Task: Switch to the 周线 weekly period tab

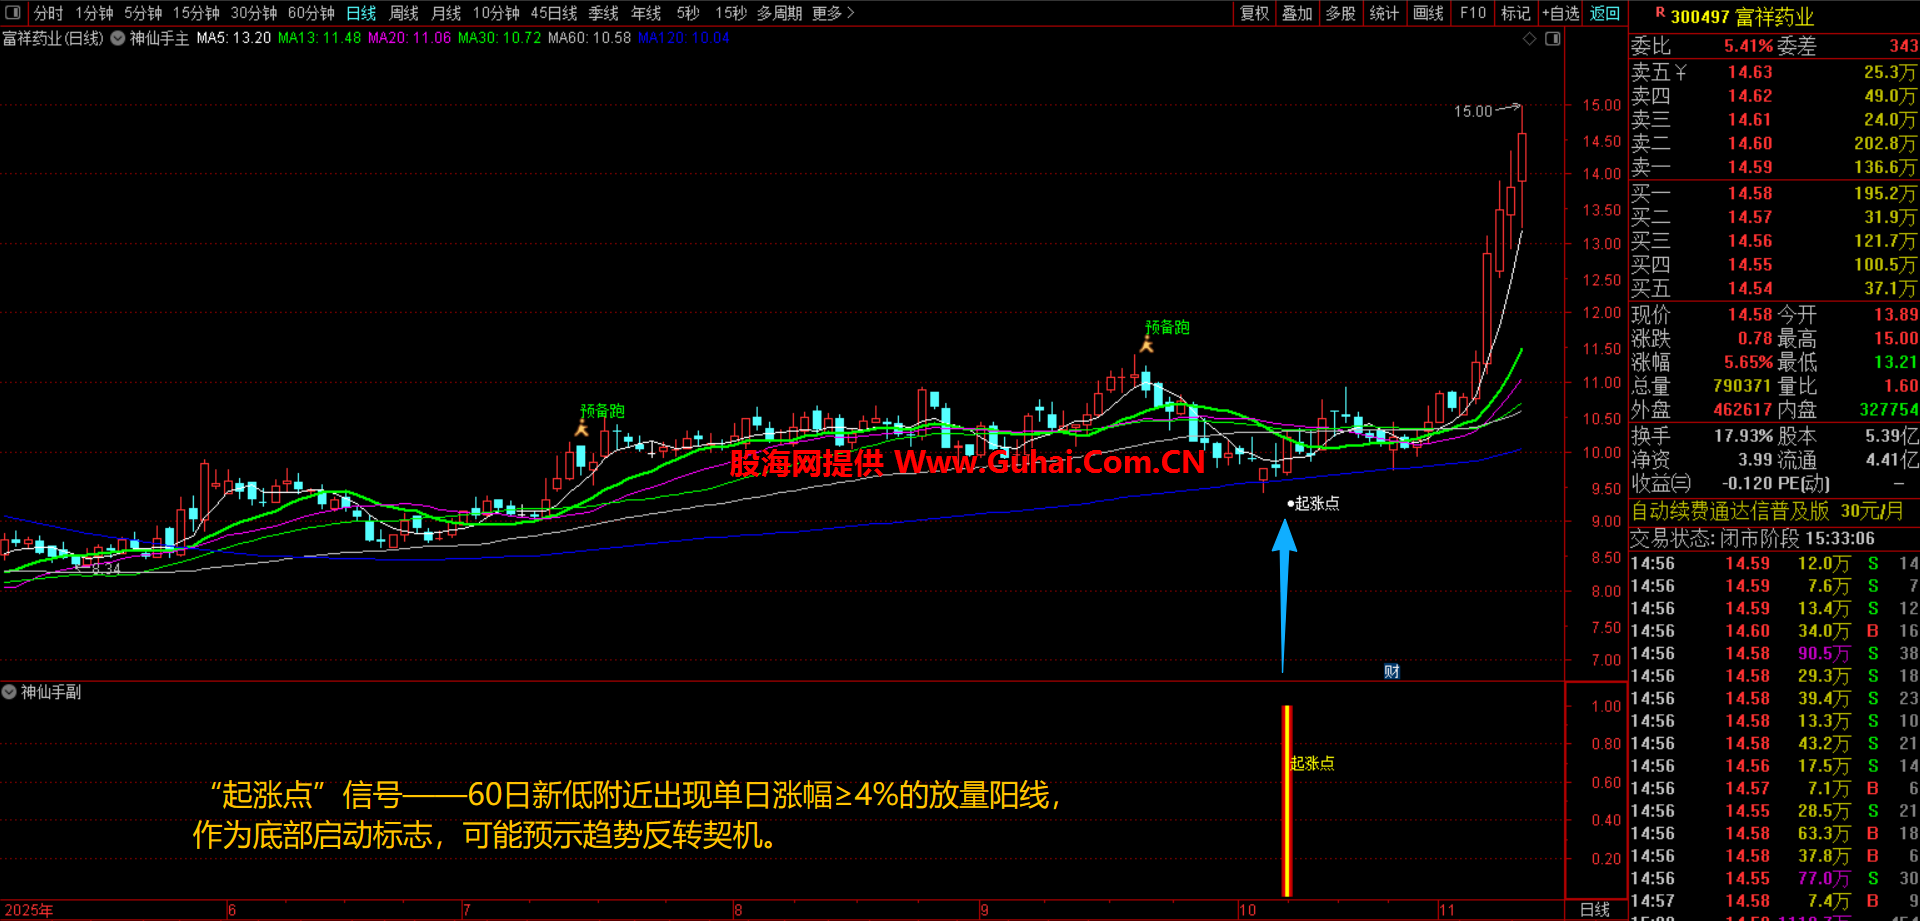Action: [403, 13]
